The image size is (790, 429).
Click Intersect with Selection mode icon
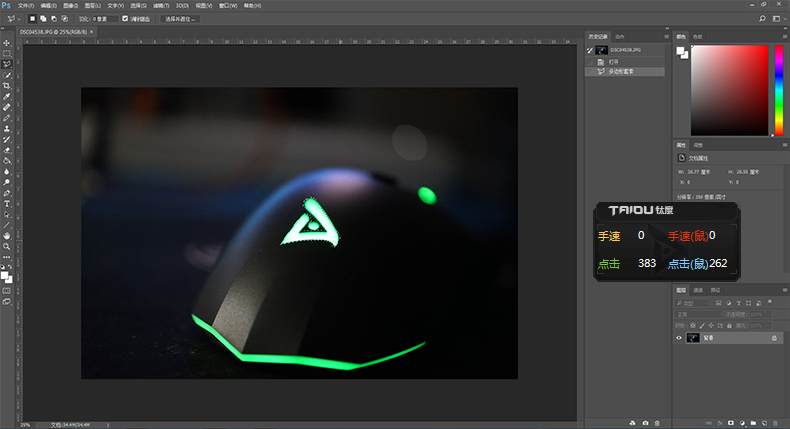tap(64, 19)
